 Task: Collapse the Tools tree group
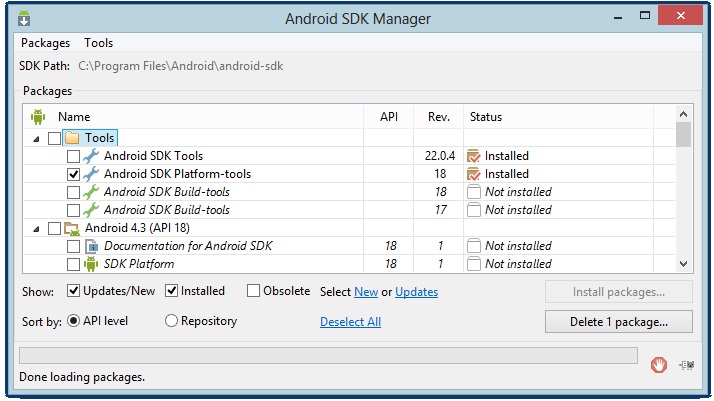tap(36, 139)
